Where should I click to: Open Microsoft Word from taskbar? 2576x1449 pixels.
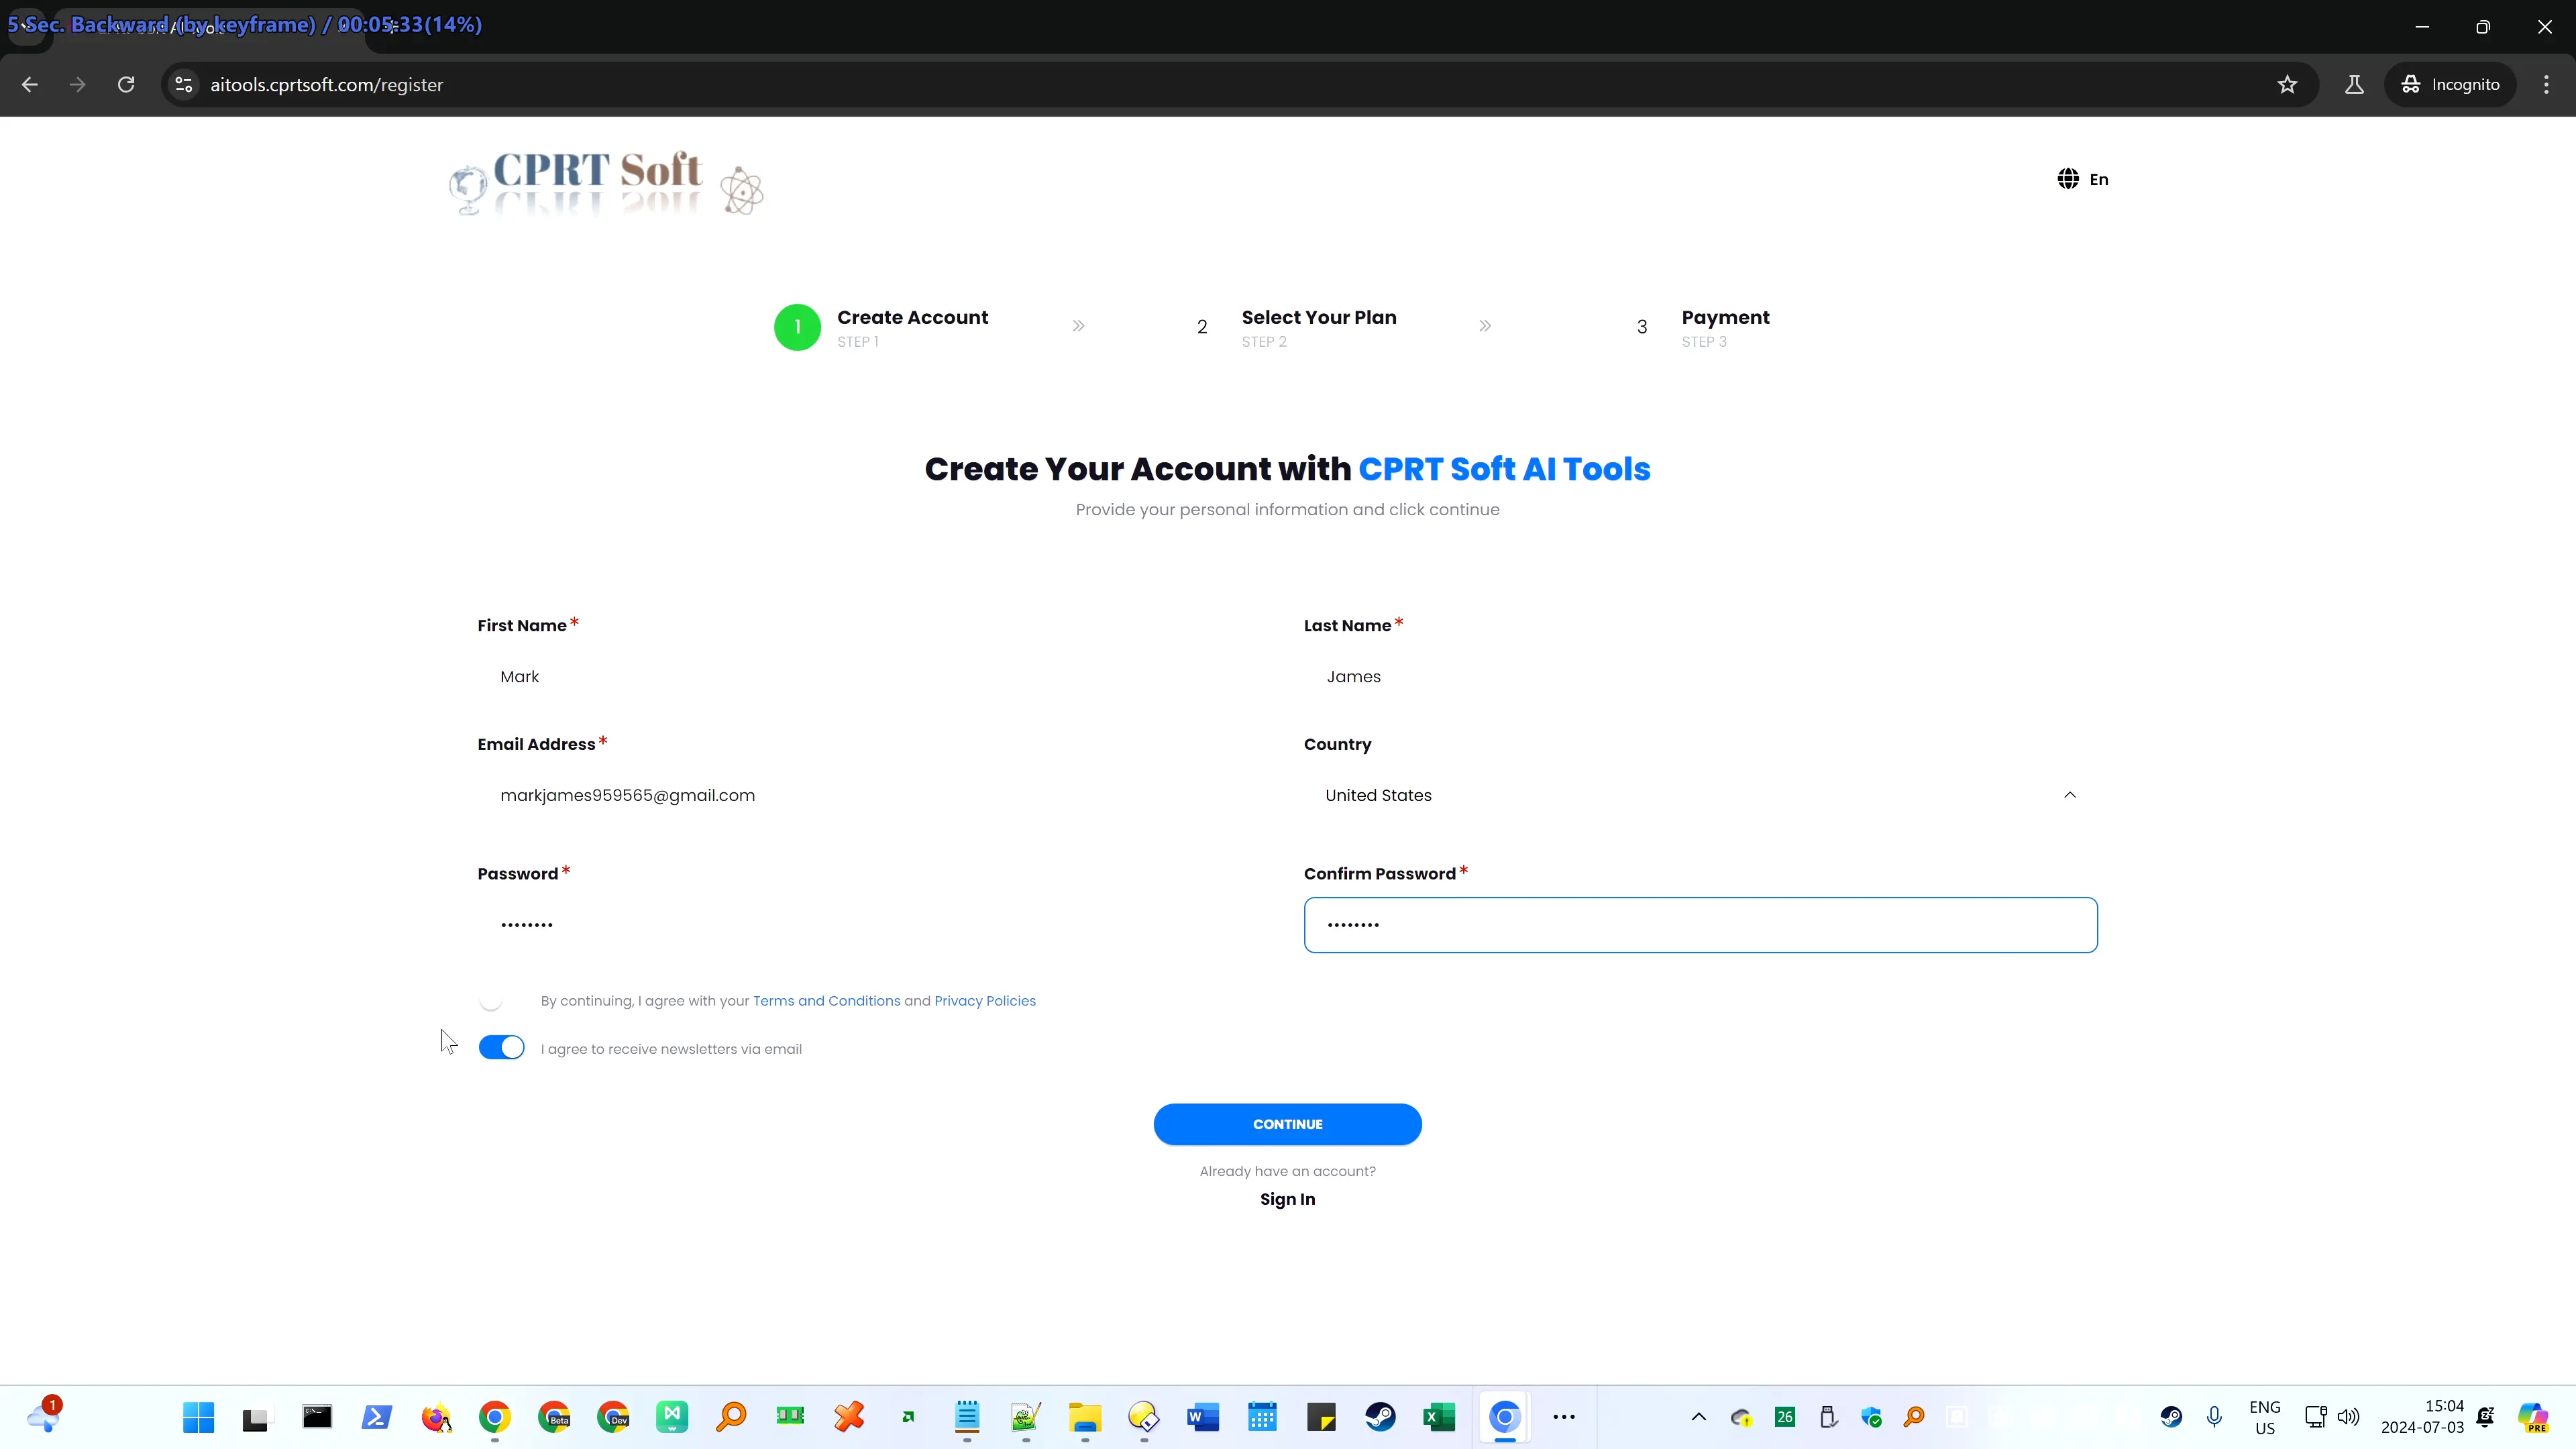coord(1203,1417)
